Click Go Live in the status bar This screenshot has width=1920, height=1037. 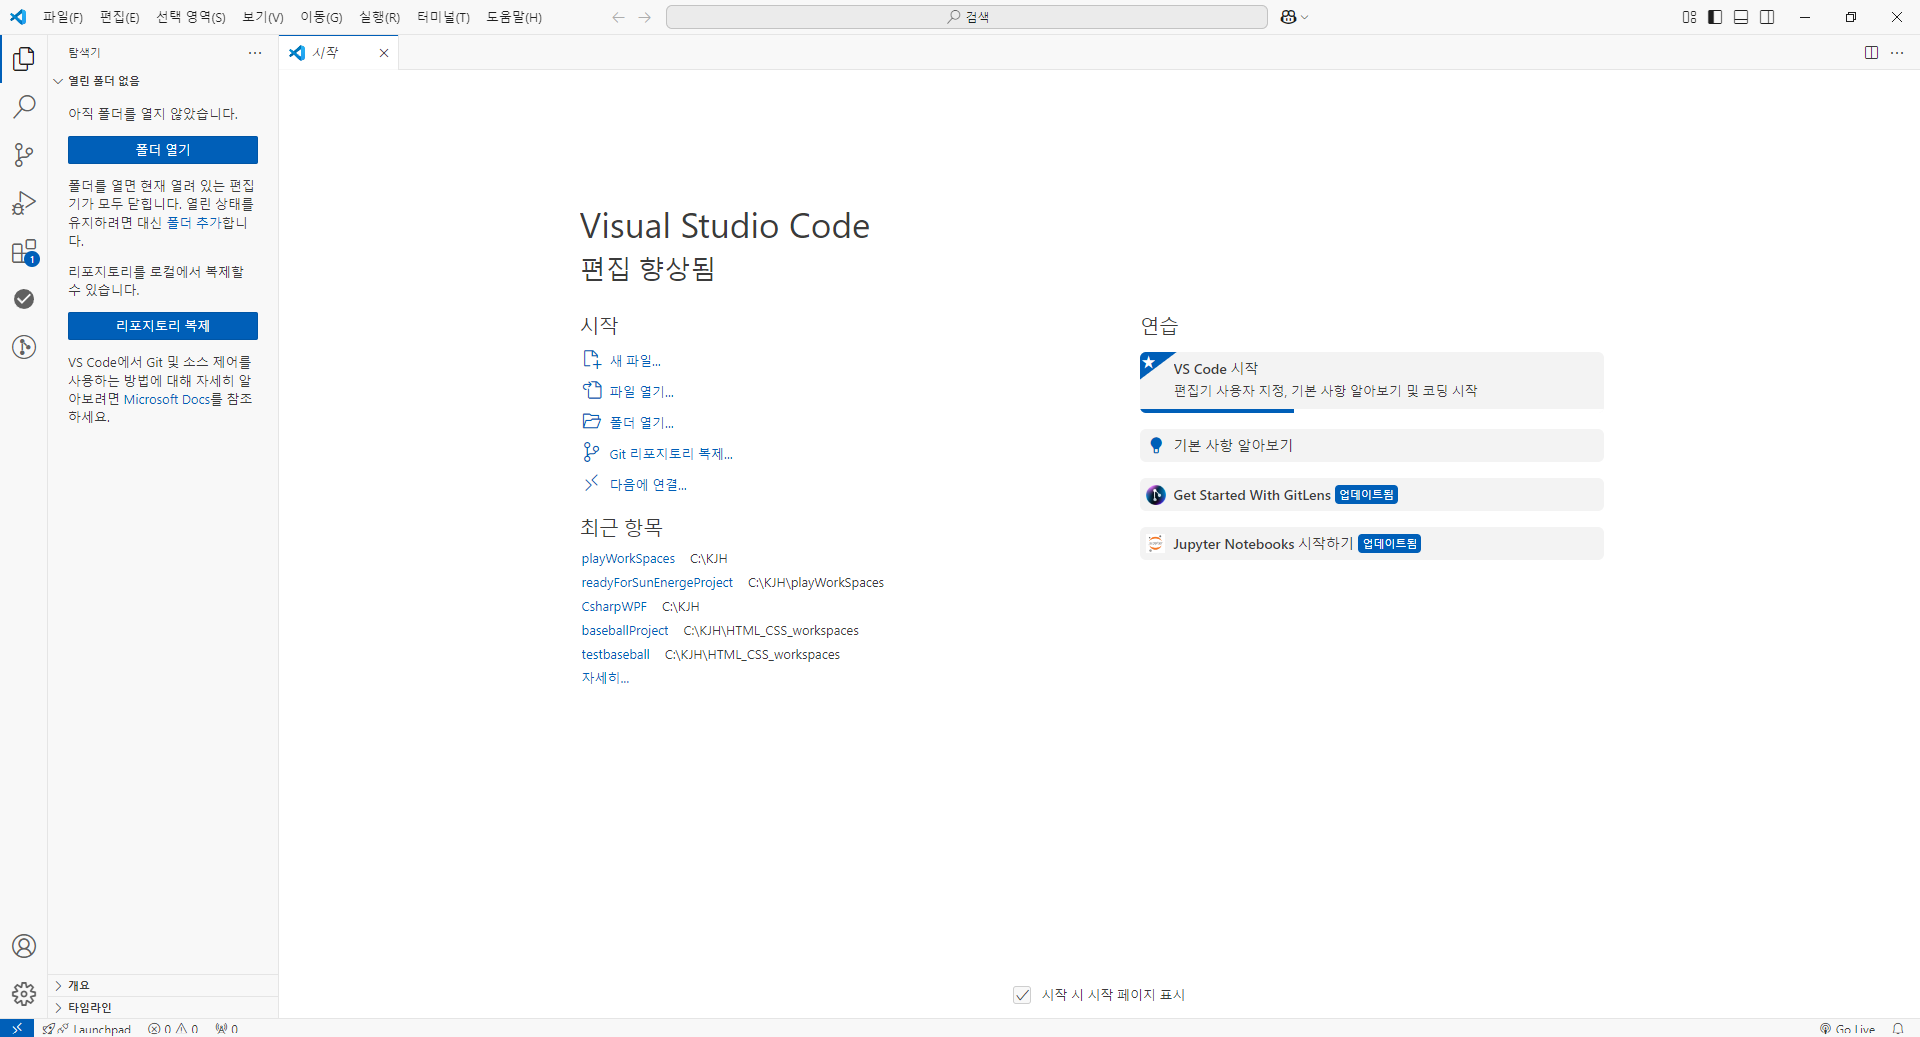1847,1028
